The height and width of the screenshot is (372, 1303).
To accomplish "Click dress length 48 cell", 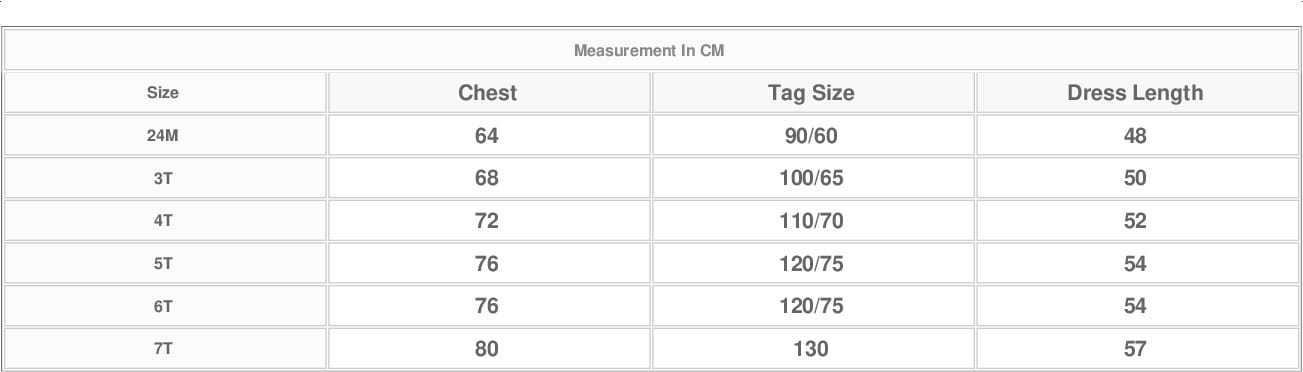I will coord(1136,135).
